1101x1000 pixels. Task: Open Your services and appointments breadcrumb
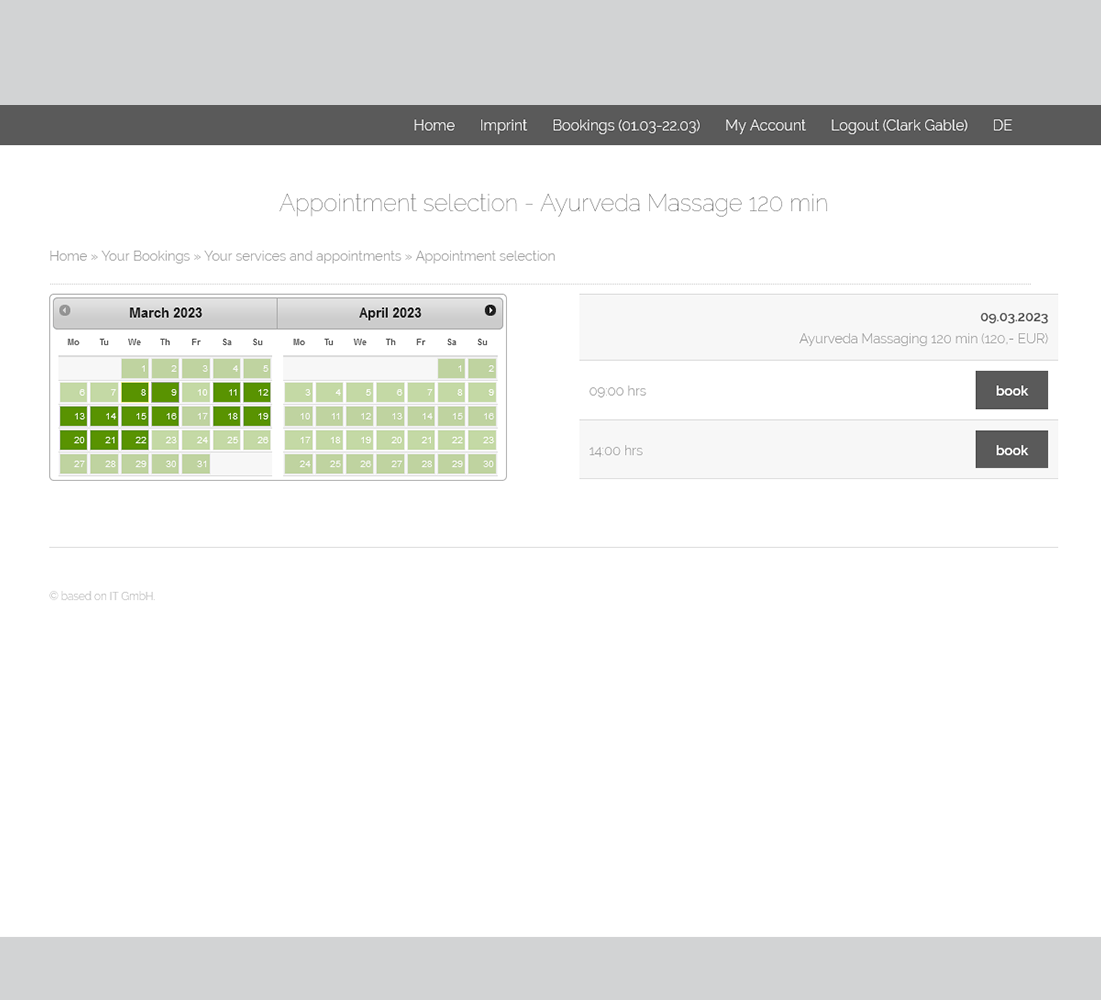[x=303, y=256]
